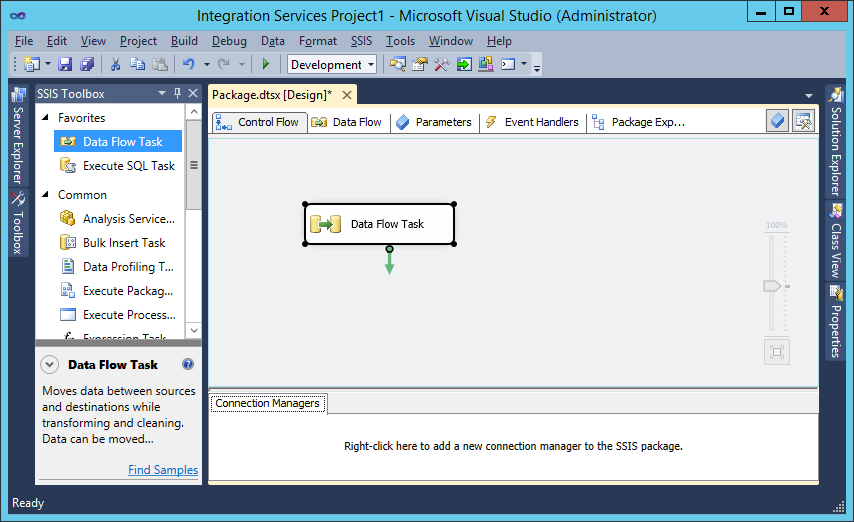Image resolution: width=854 pixels, height=522 pixels.
Task: Click the Redo toolbar icon
Action: pyautogui.click(x=223, y=64)
